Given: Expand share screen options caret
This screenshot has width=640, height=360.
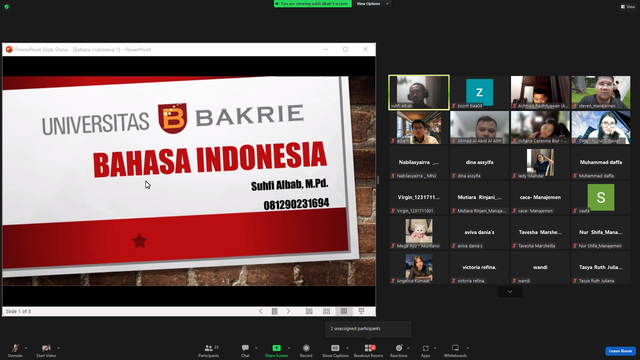Looking at the screenshot, I should [289, 348].
